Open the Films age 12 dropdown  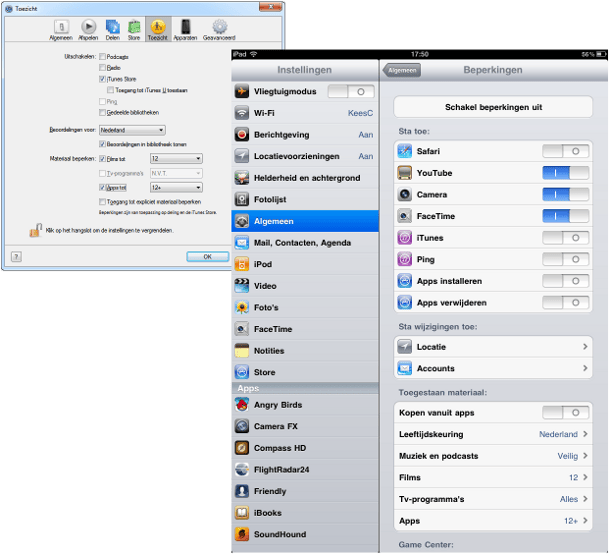(176, 158)
